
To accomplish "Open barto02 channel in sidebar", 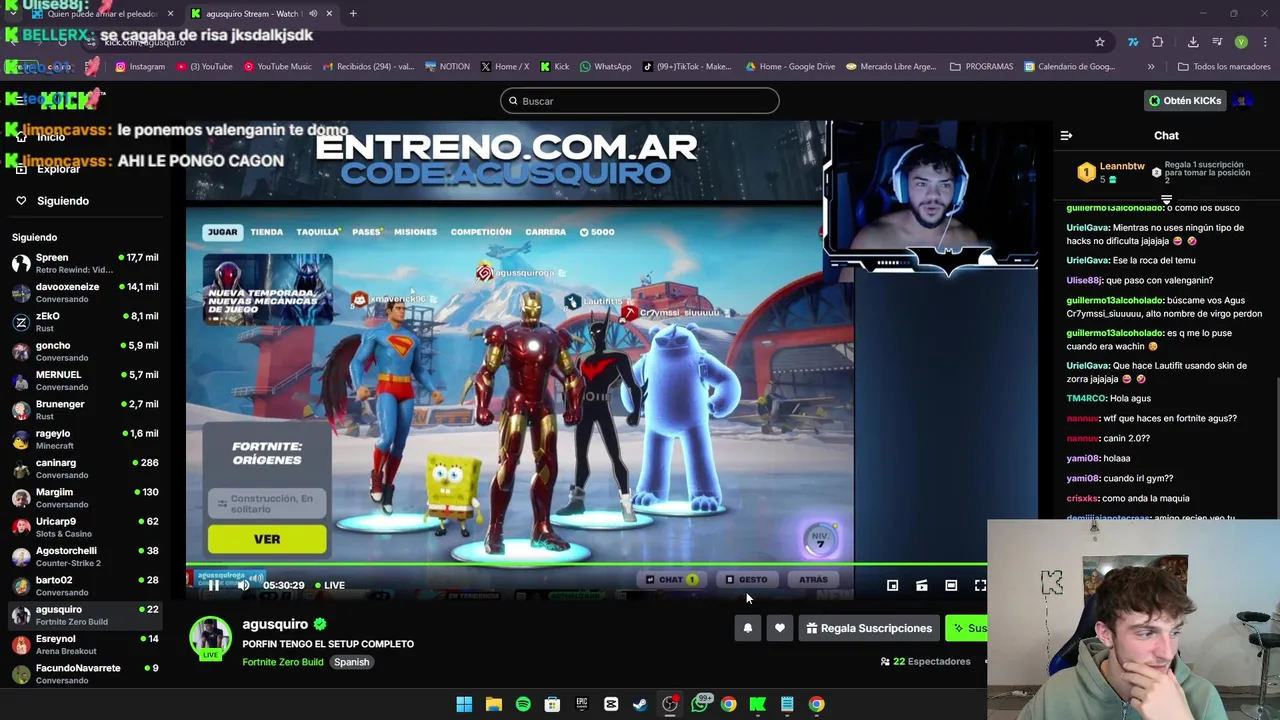I will tap(84, 585).
